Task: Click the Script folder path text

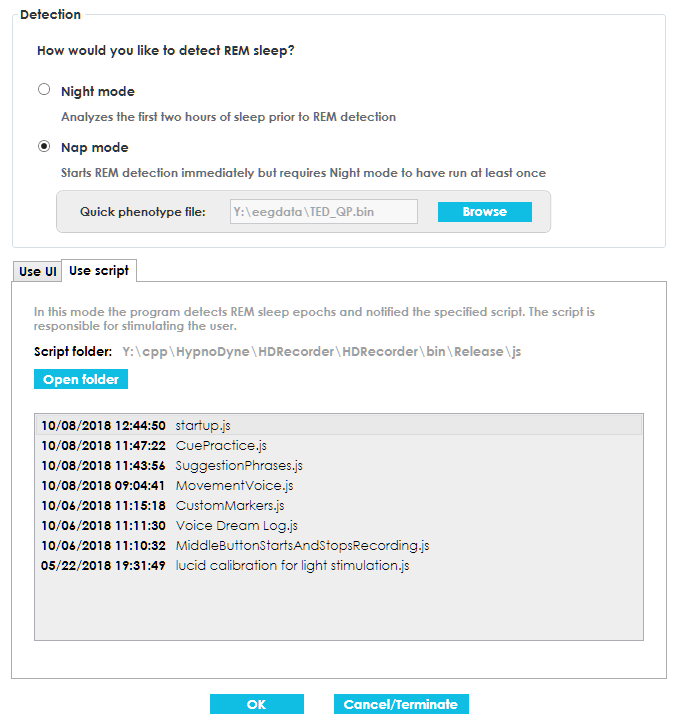Action: [321, 352]
